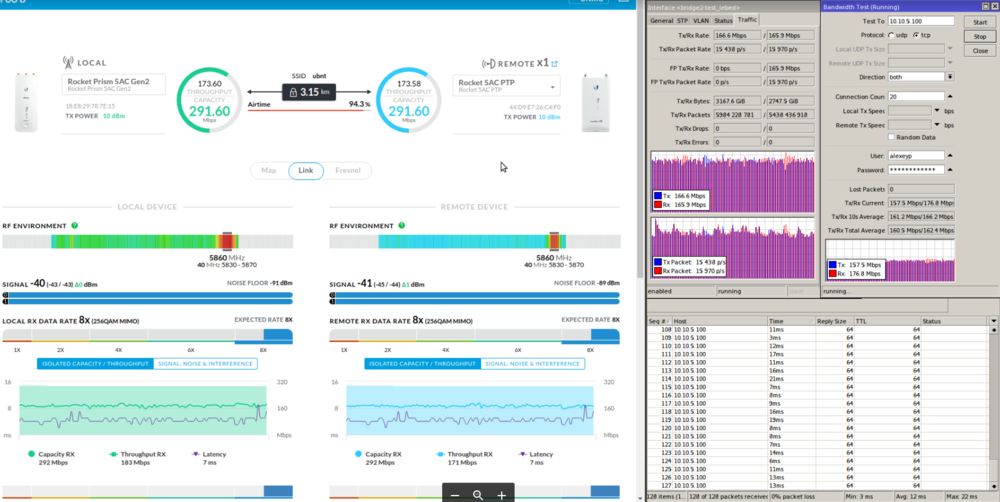Toggle remote Capacity RX legend dot

tap(358, 454)
